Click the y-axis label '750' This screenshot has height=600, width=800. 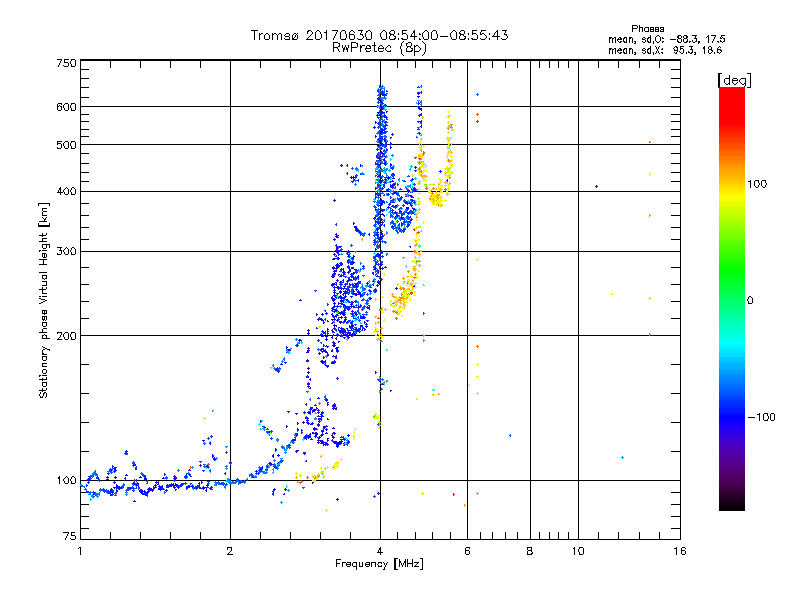(x=66, y=63)
